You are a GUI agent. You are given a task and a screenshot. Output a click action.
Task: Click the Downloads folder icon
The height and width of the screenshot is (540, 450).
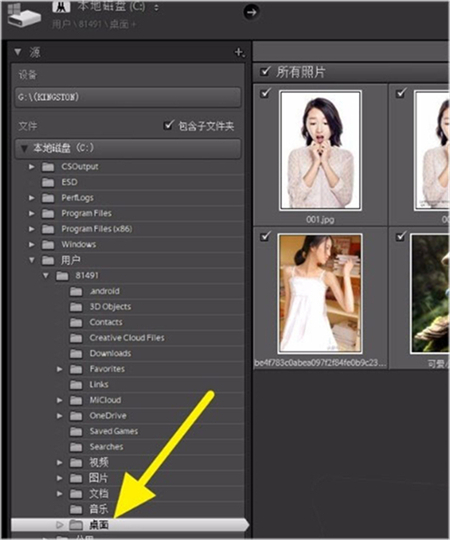[x=76, y=353]
